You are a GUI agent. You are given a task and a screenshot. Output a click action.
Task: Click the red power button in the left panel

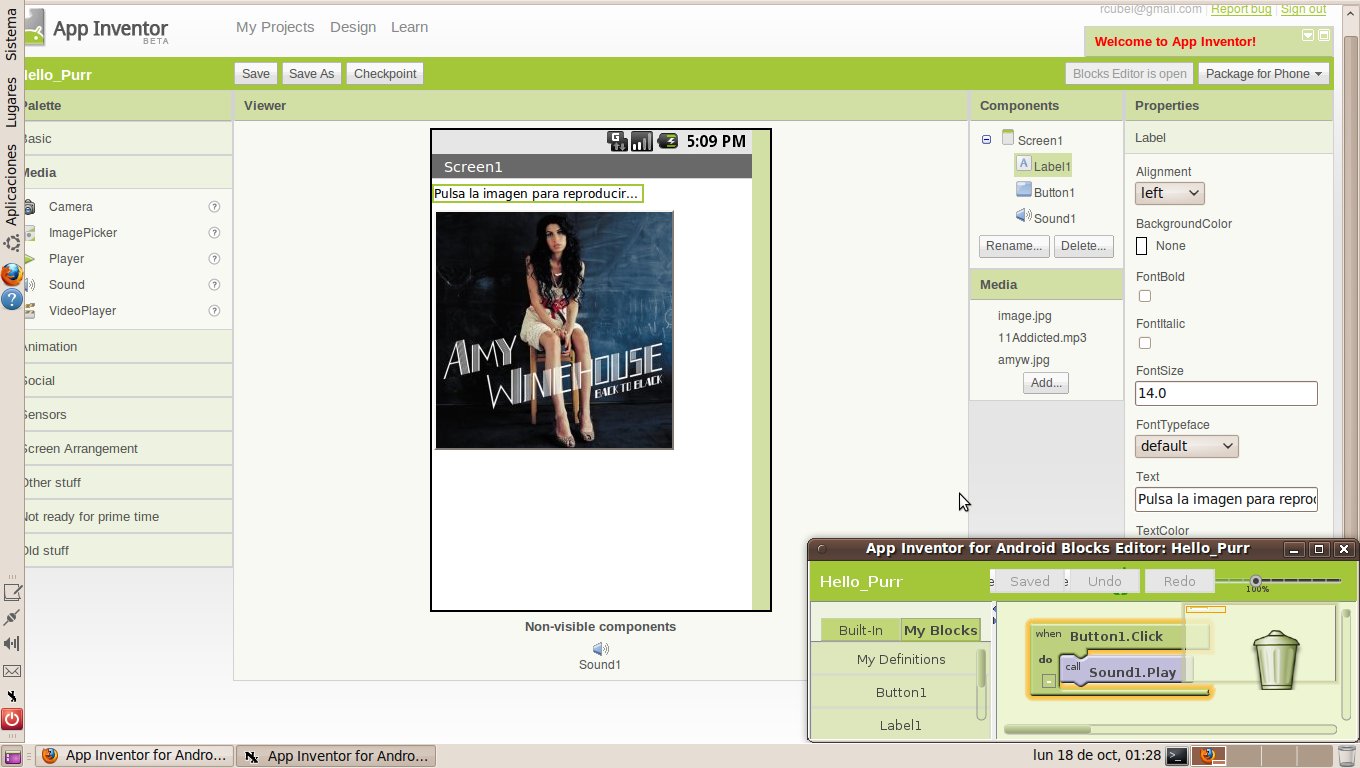point(11,719)
